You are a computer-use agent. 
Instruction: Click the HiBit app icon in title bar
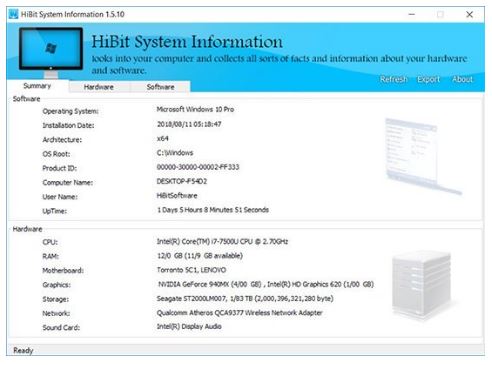(14, 14)
